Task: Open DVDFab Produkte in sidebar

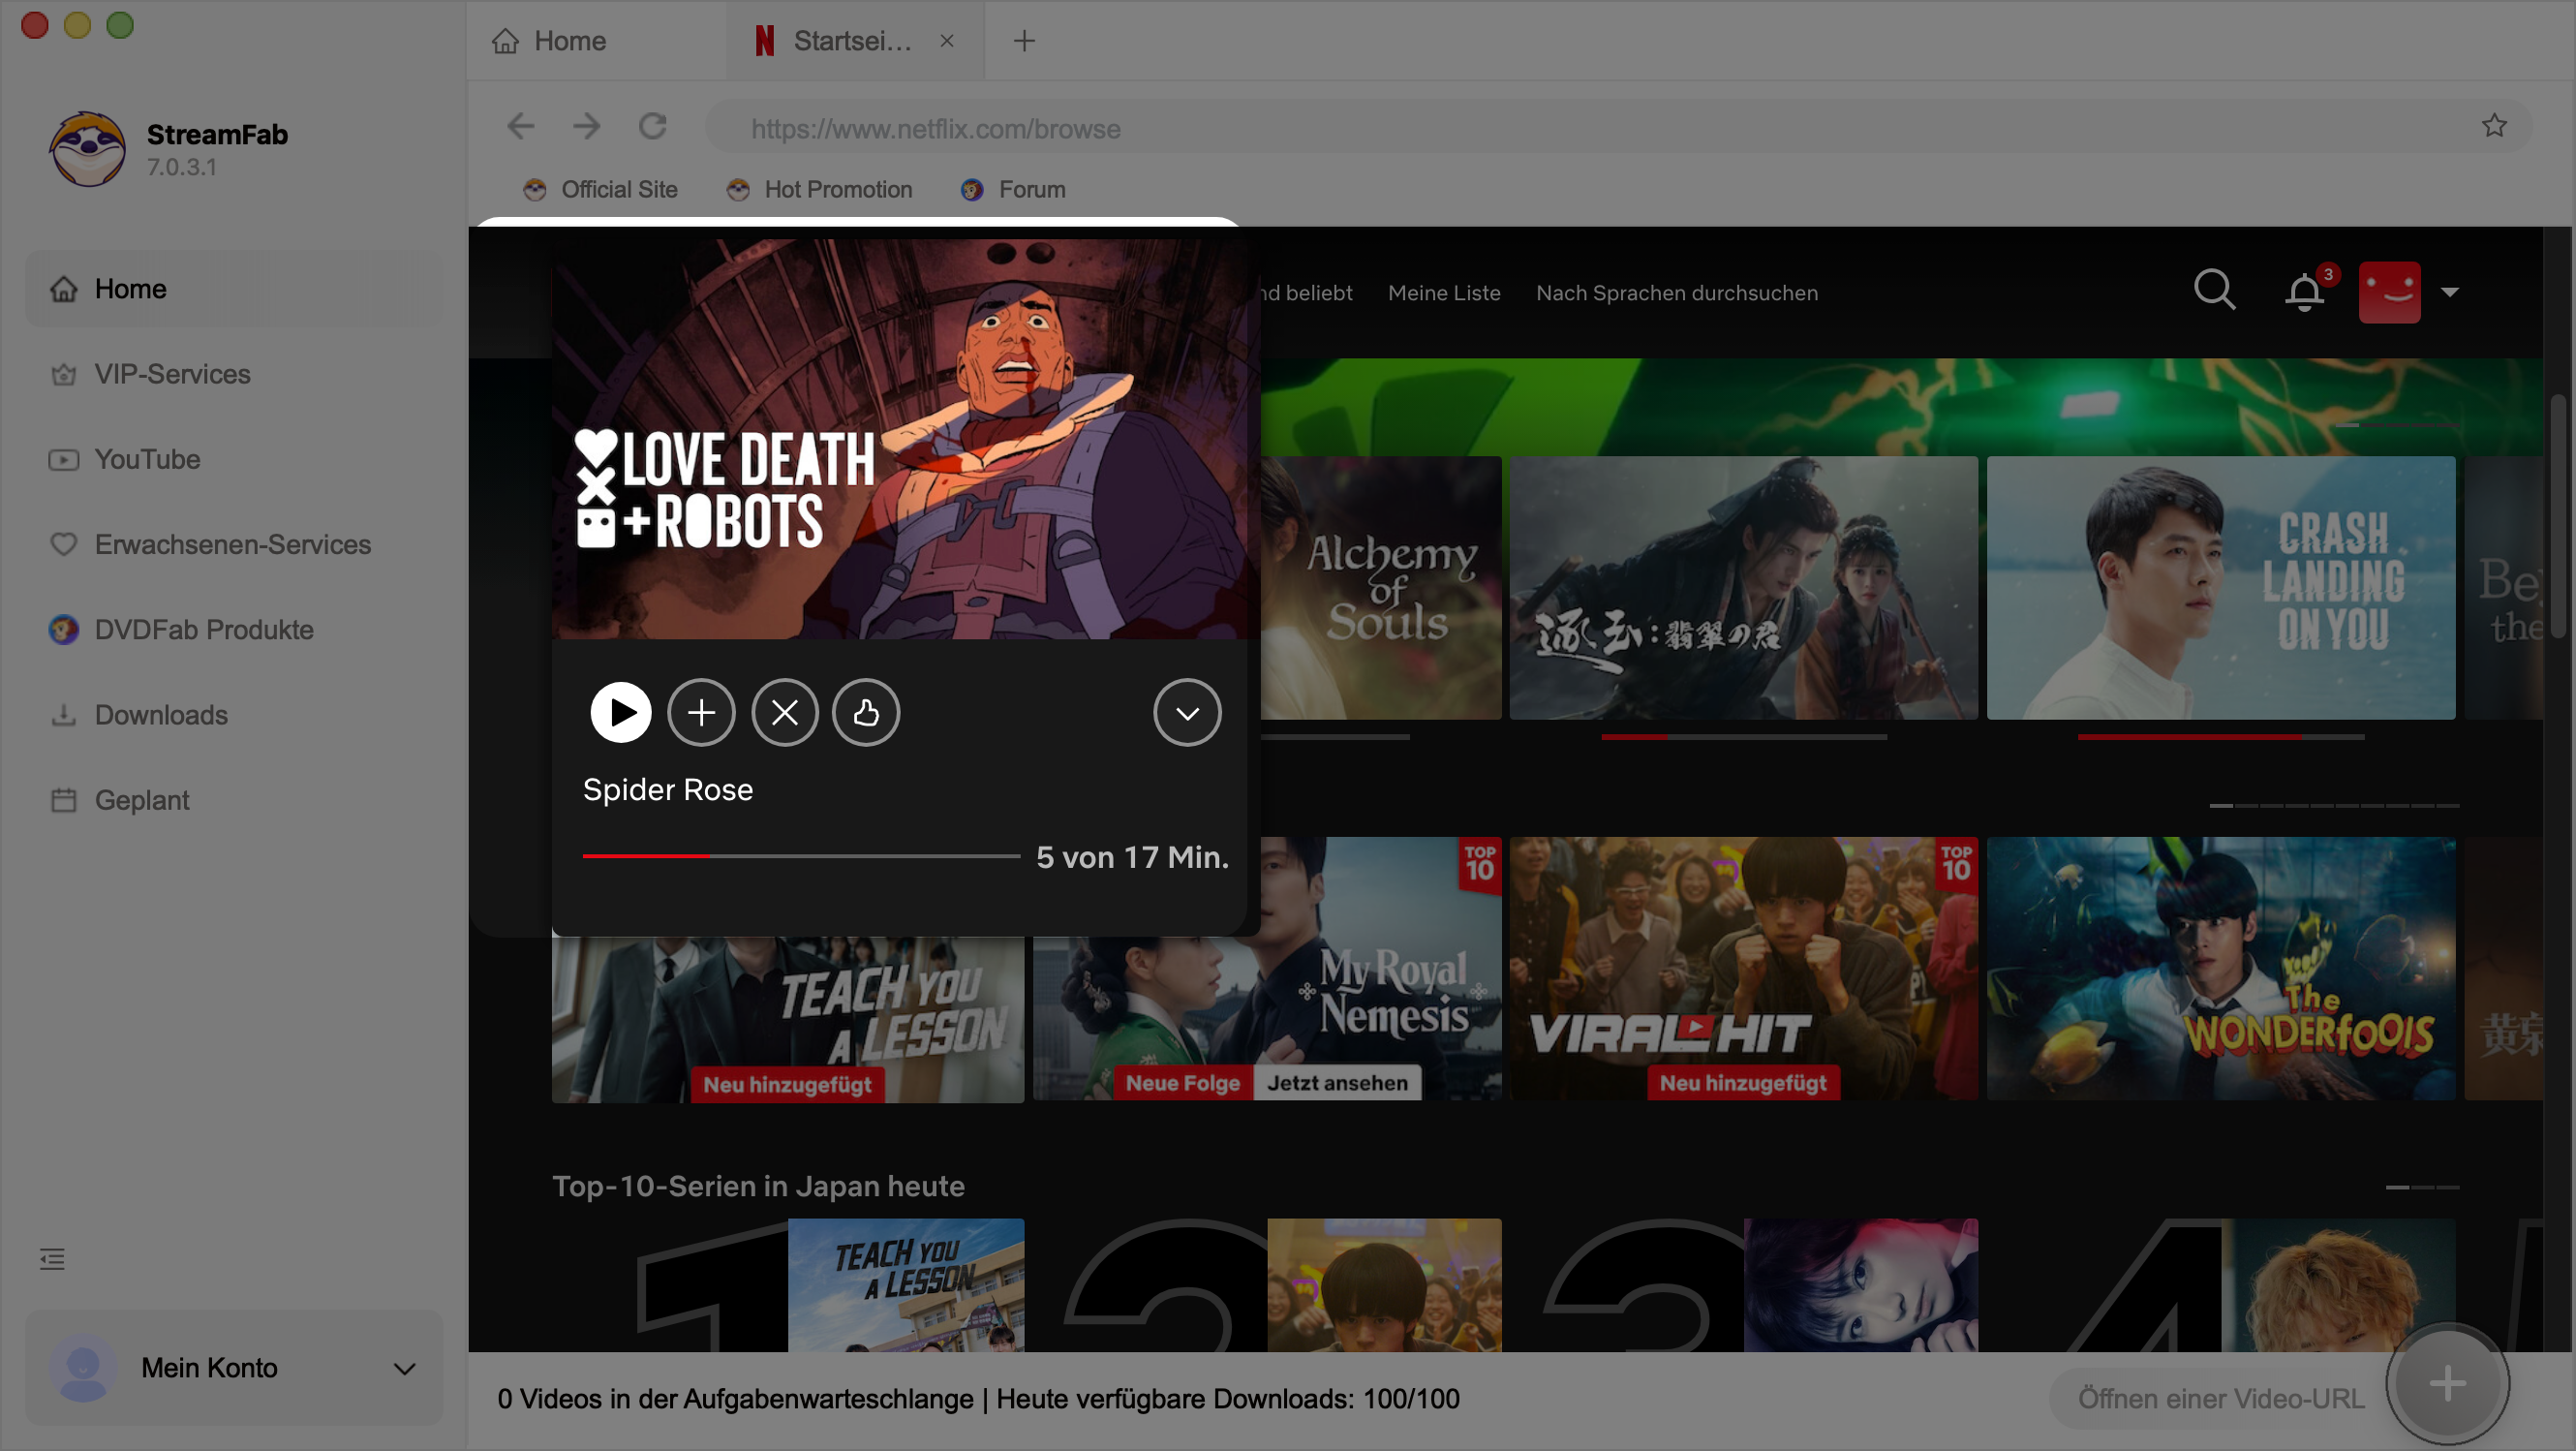Action: [234, 630]
